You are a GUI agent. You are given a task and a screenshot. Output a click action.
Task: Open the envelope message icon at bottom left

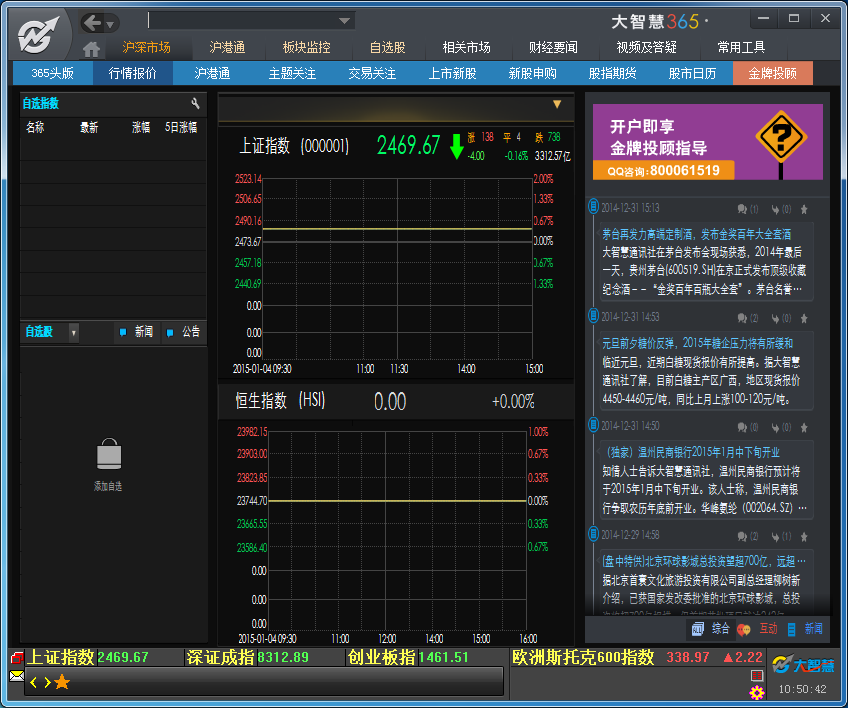click(17, 676)
